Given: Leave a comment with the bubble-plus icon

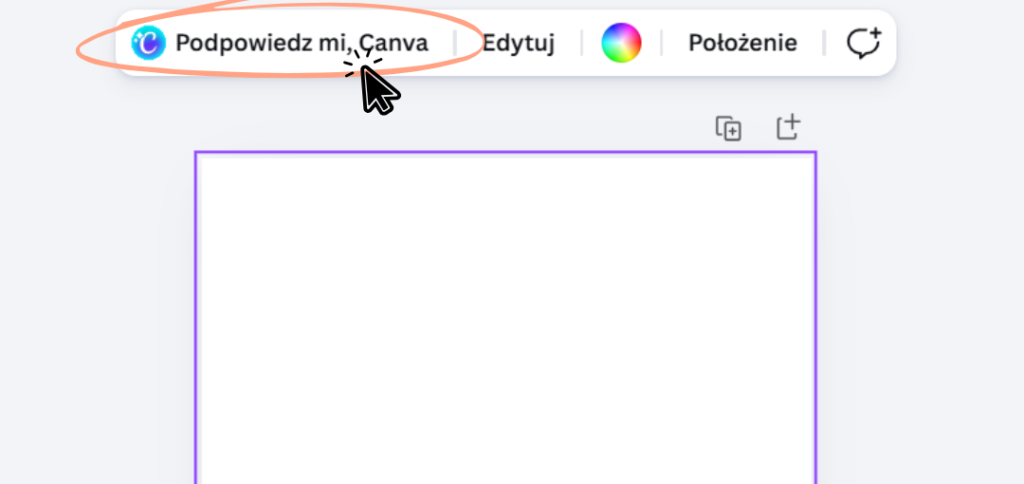Looking at the screenshot, I should tap(863, 43).
